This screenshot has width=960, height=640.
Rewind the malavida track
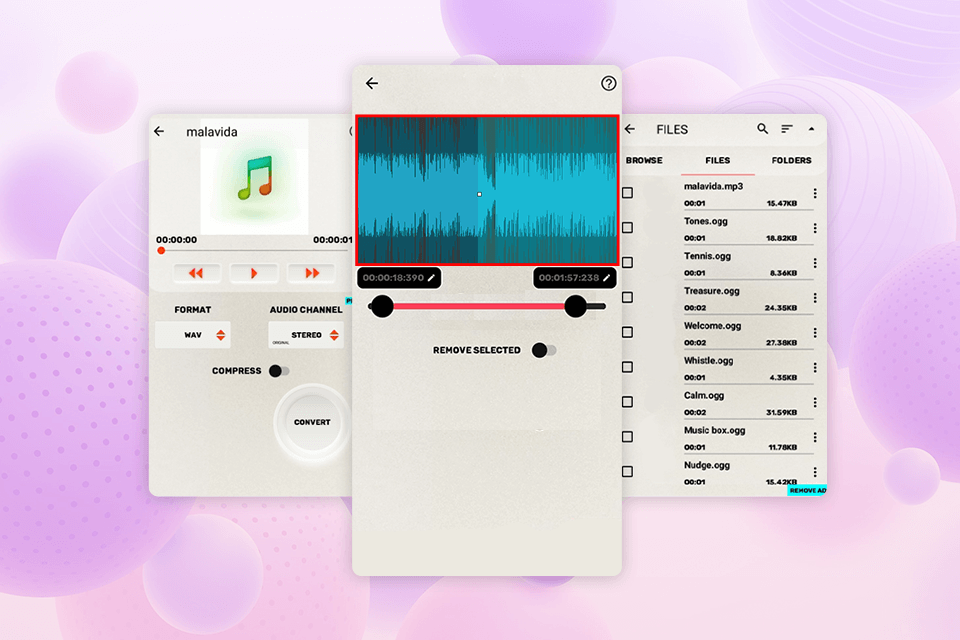coord(197,273)
